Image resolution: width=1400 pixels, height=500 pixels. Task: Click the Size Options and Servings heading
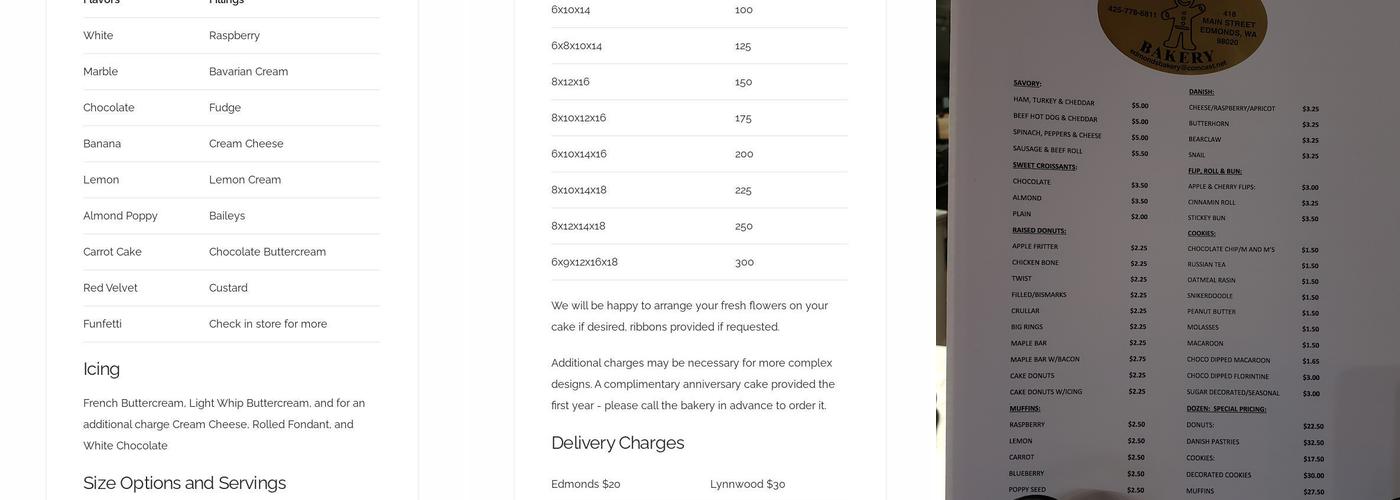[184, 483]
